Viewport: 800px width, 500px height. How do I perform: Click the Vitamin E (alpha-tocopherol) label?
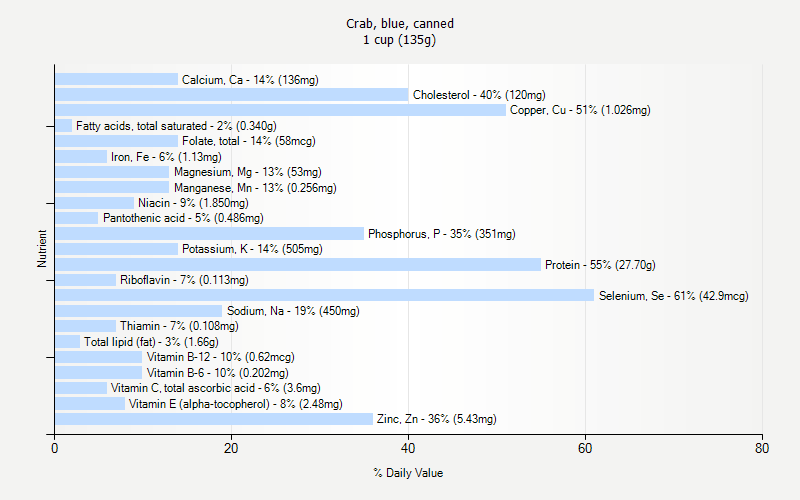pyautogui.click(x=235, y=404)
